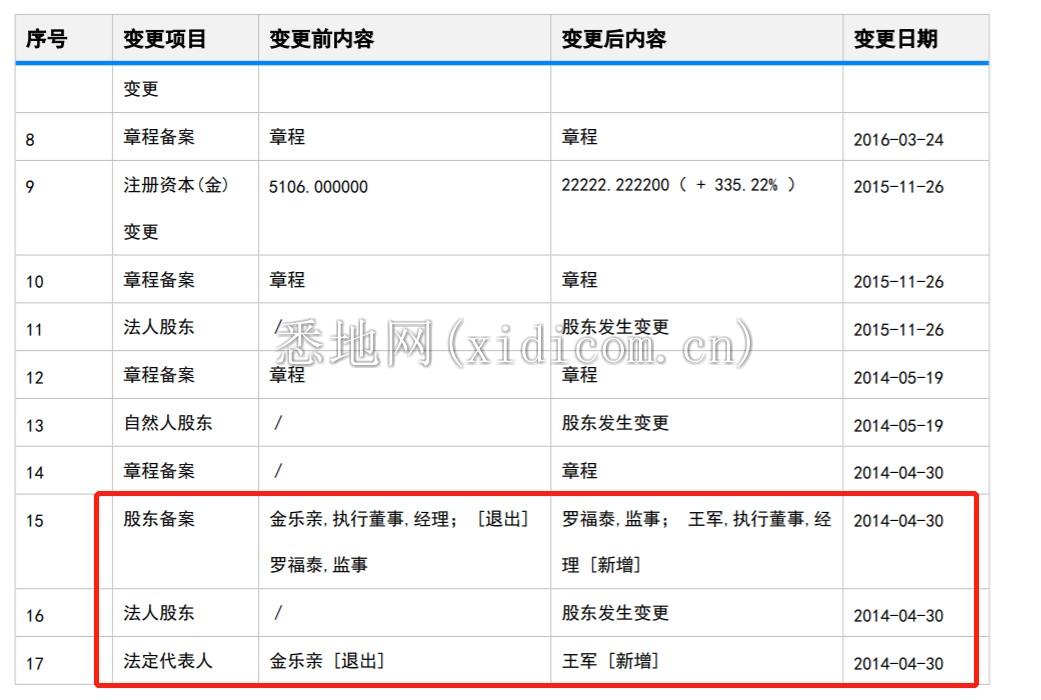
Task: Select 法人股东 in row 11
Action: pyautogui.click(x=159, y=327)
